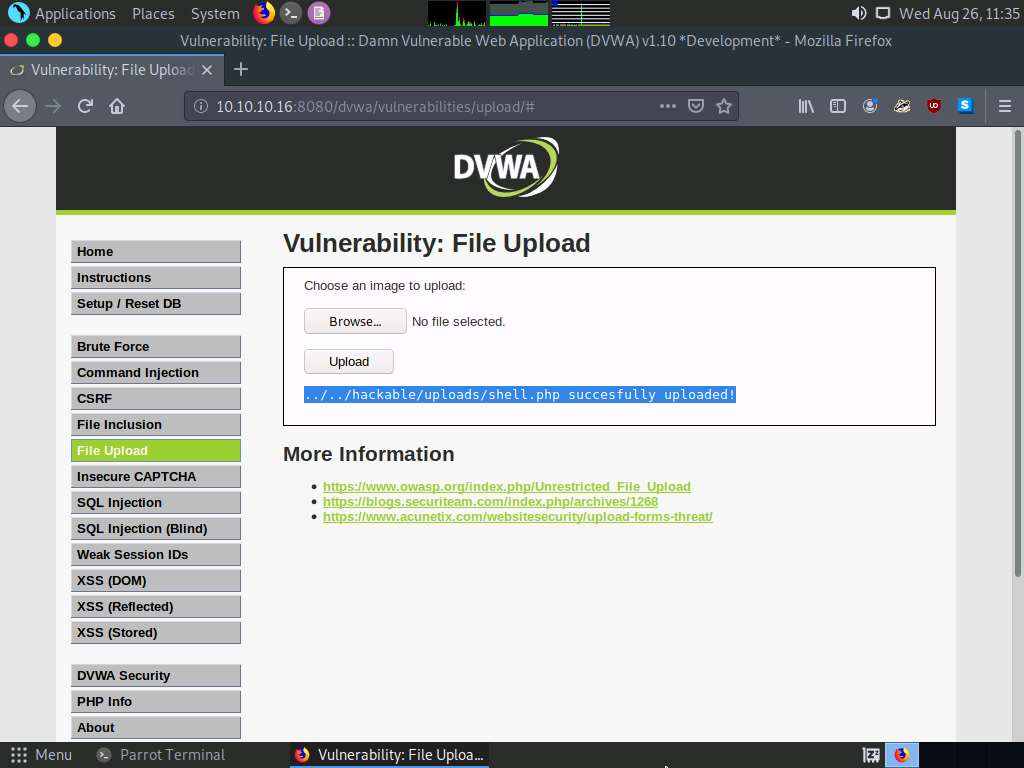The image size is (1024, 768).
Task: Launch terminal from the top panel icon
Action: pos(290,13)
